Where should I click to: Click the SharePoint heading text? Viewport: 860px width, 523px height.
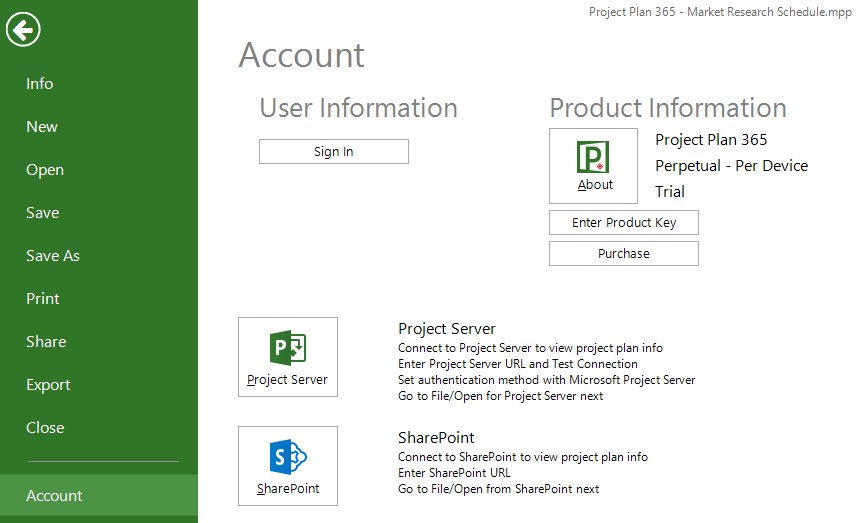pos(436,437)
